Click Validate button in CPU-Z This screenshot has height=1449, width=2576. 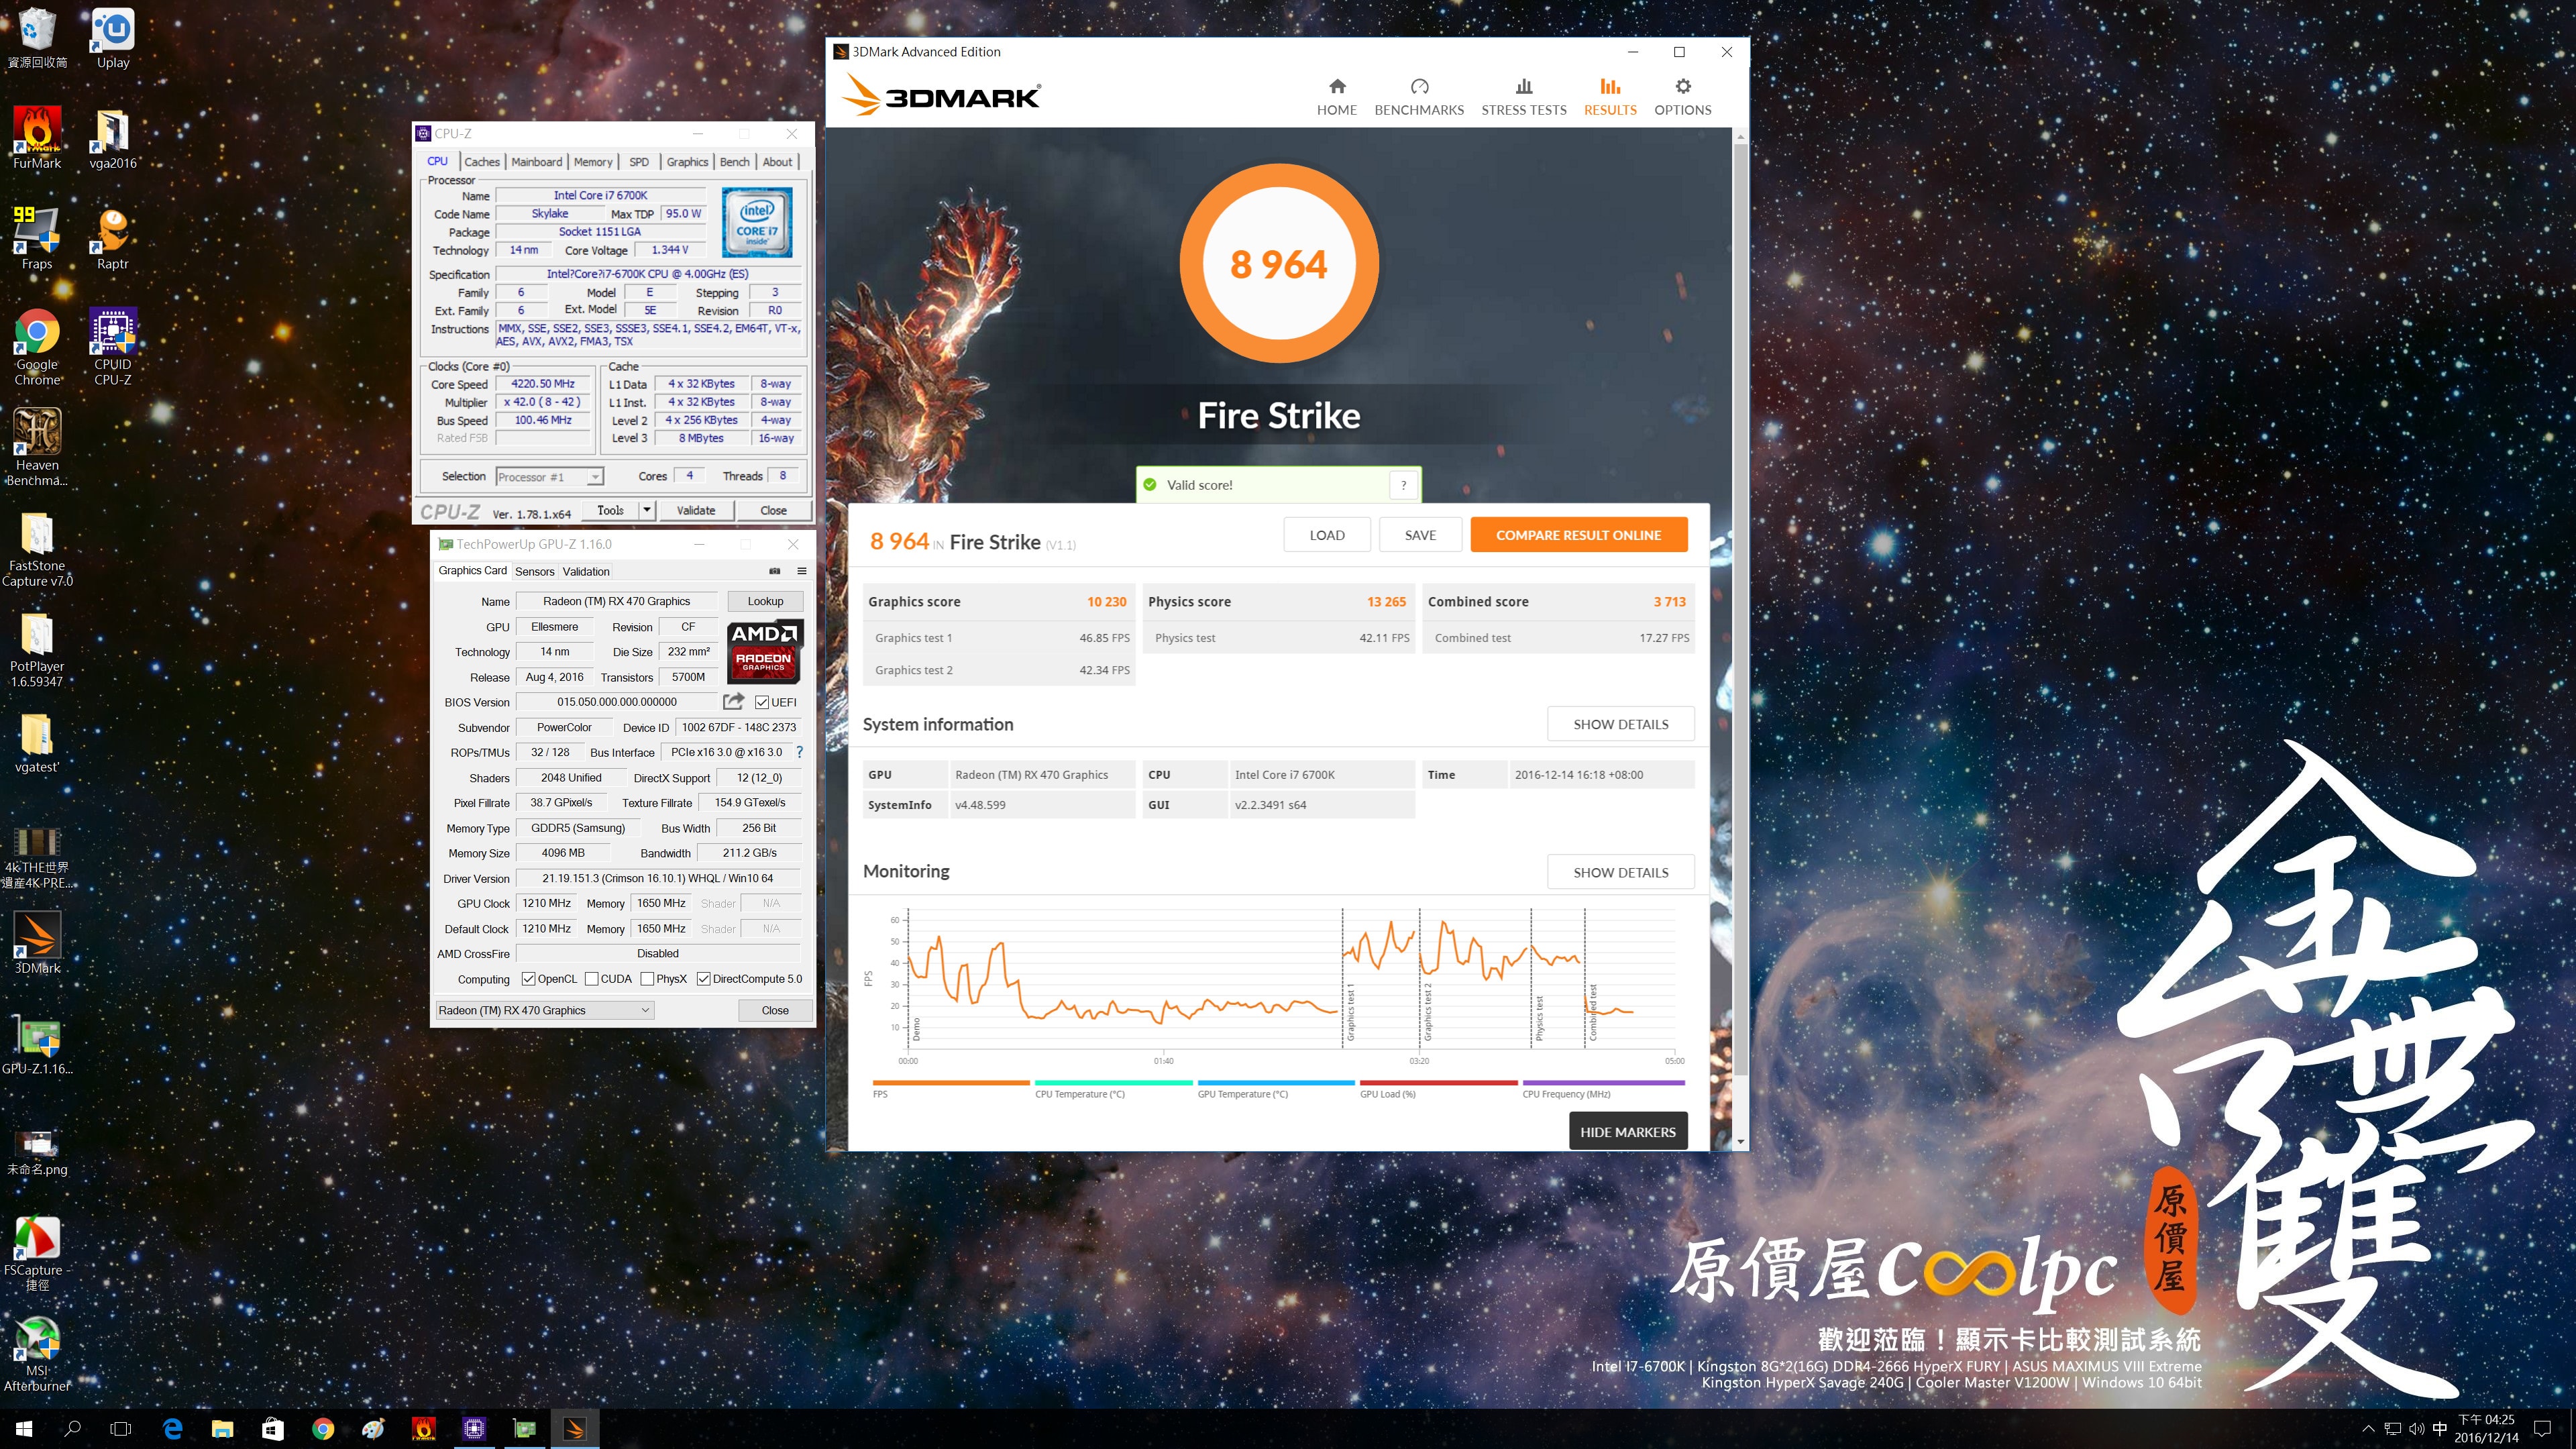pos(695,510)
